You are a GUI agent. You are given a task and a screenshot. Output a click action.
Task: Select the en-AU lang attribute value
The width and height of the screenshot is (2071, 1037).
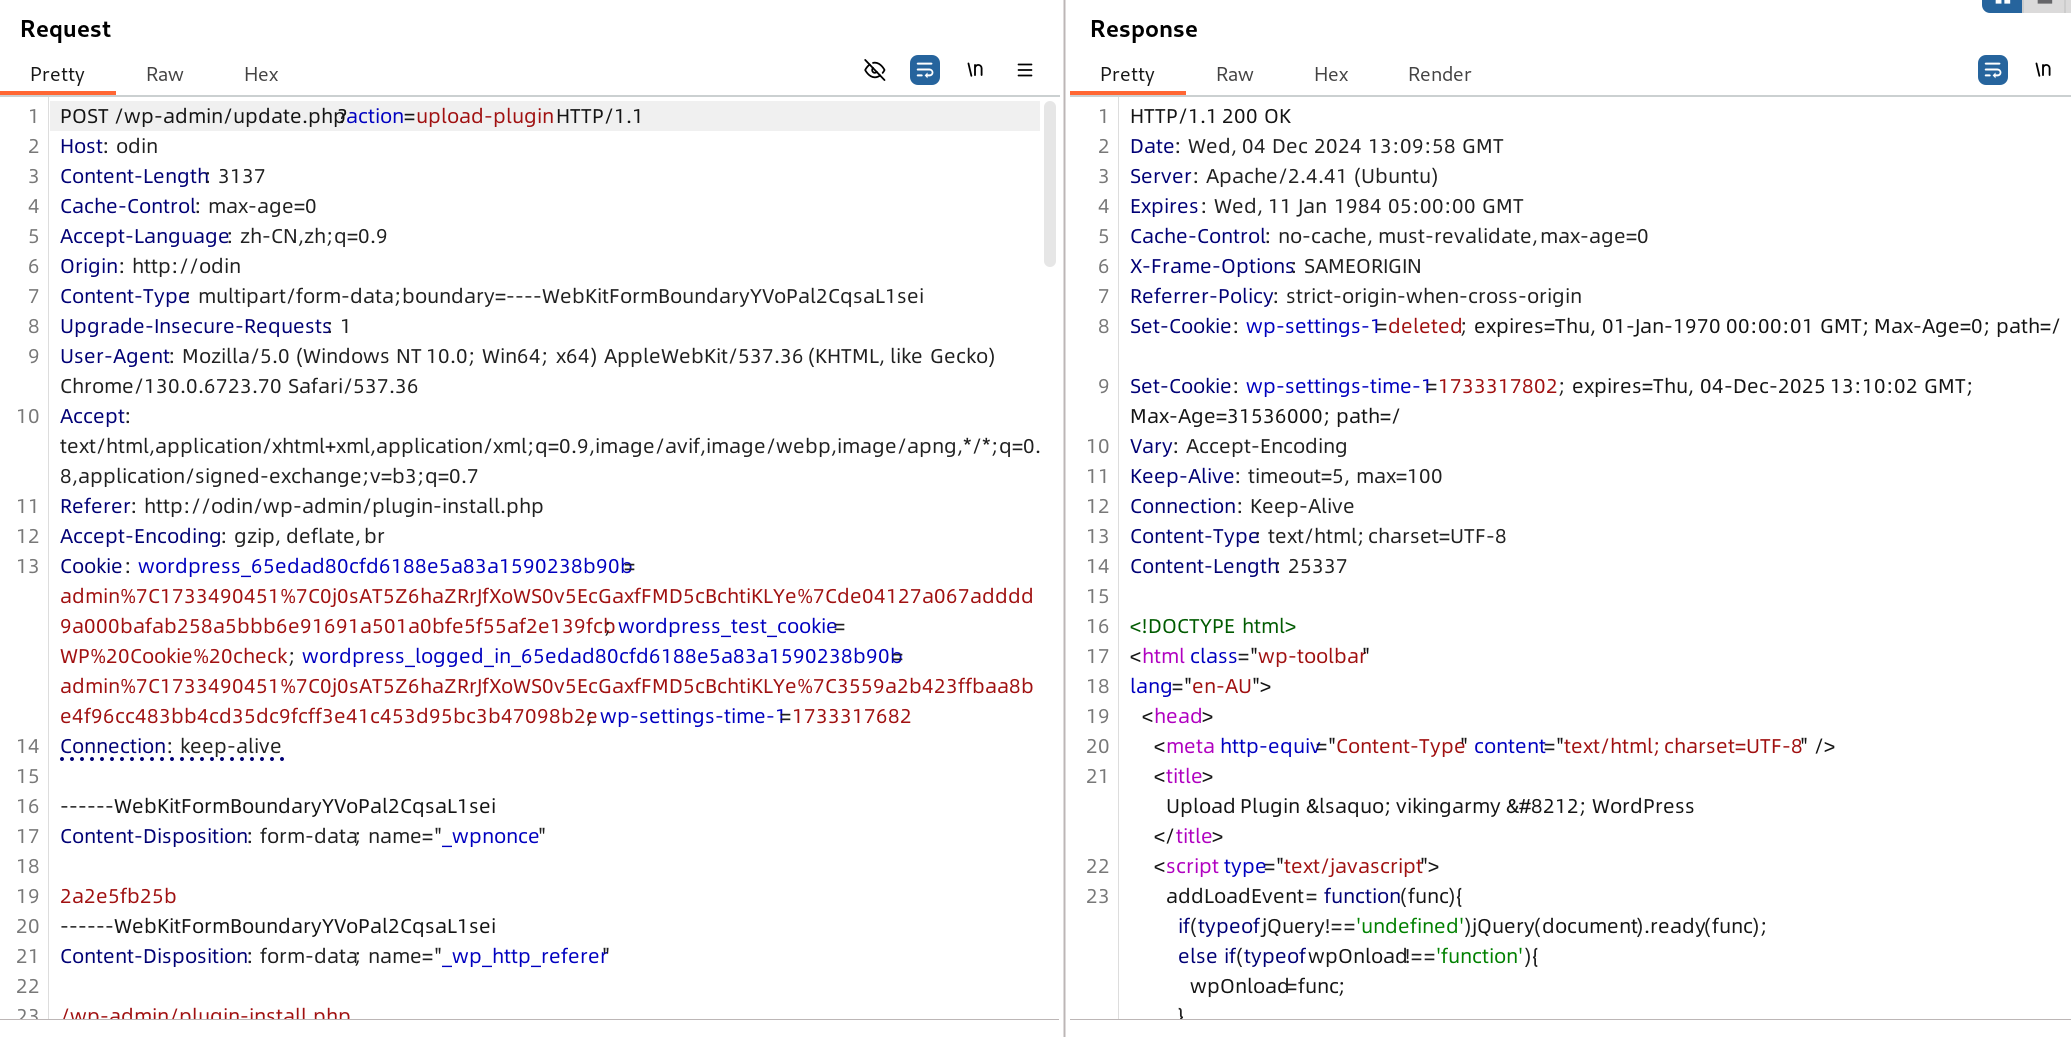pyautogui.click(x=1222, y=686)
